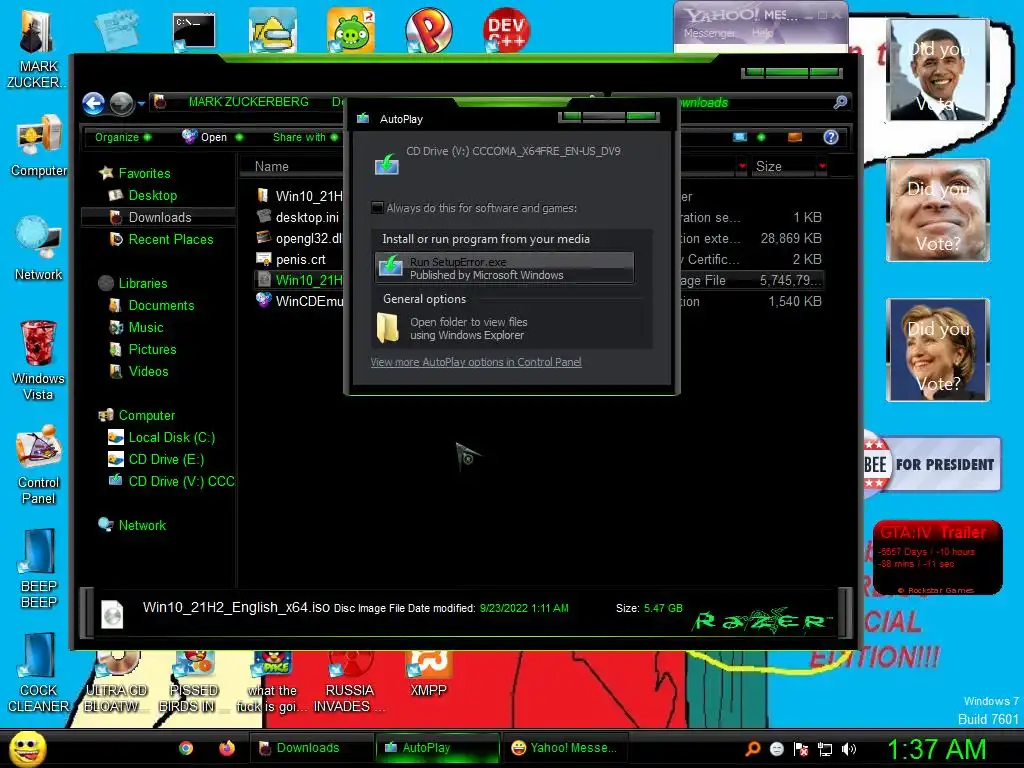The width and height of the screenshot is (1024, 768).
Task: Open the view options dropdown dot
Action: point(761,137)
